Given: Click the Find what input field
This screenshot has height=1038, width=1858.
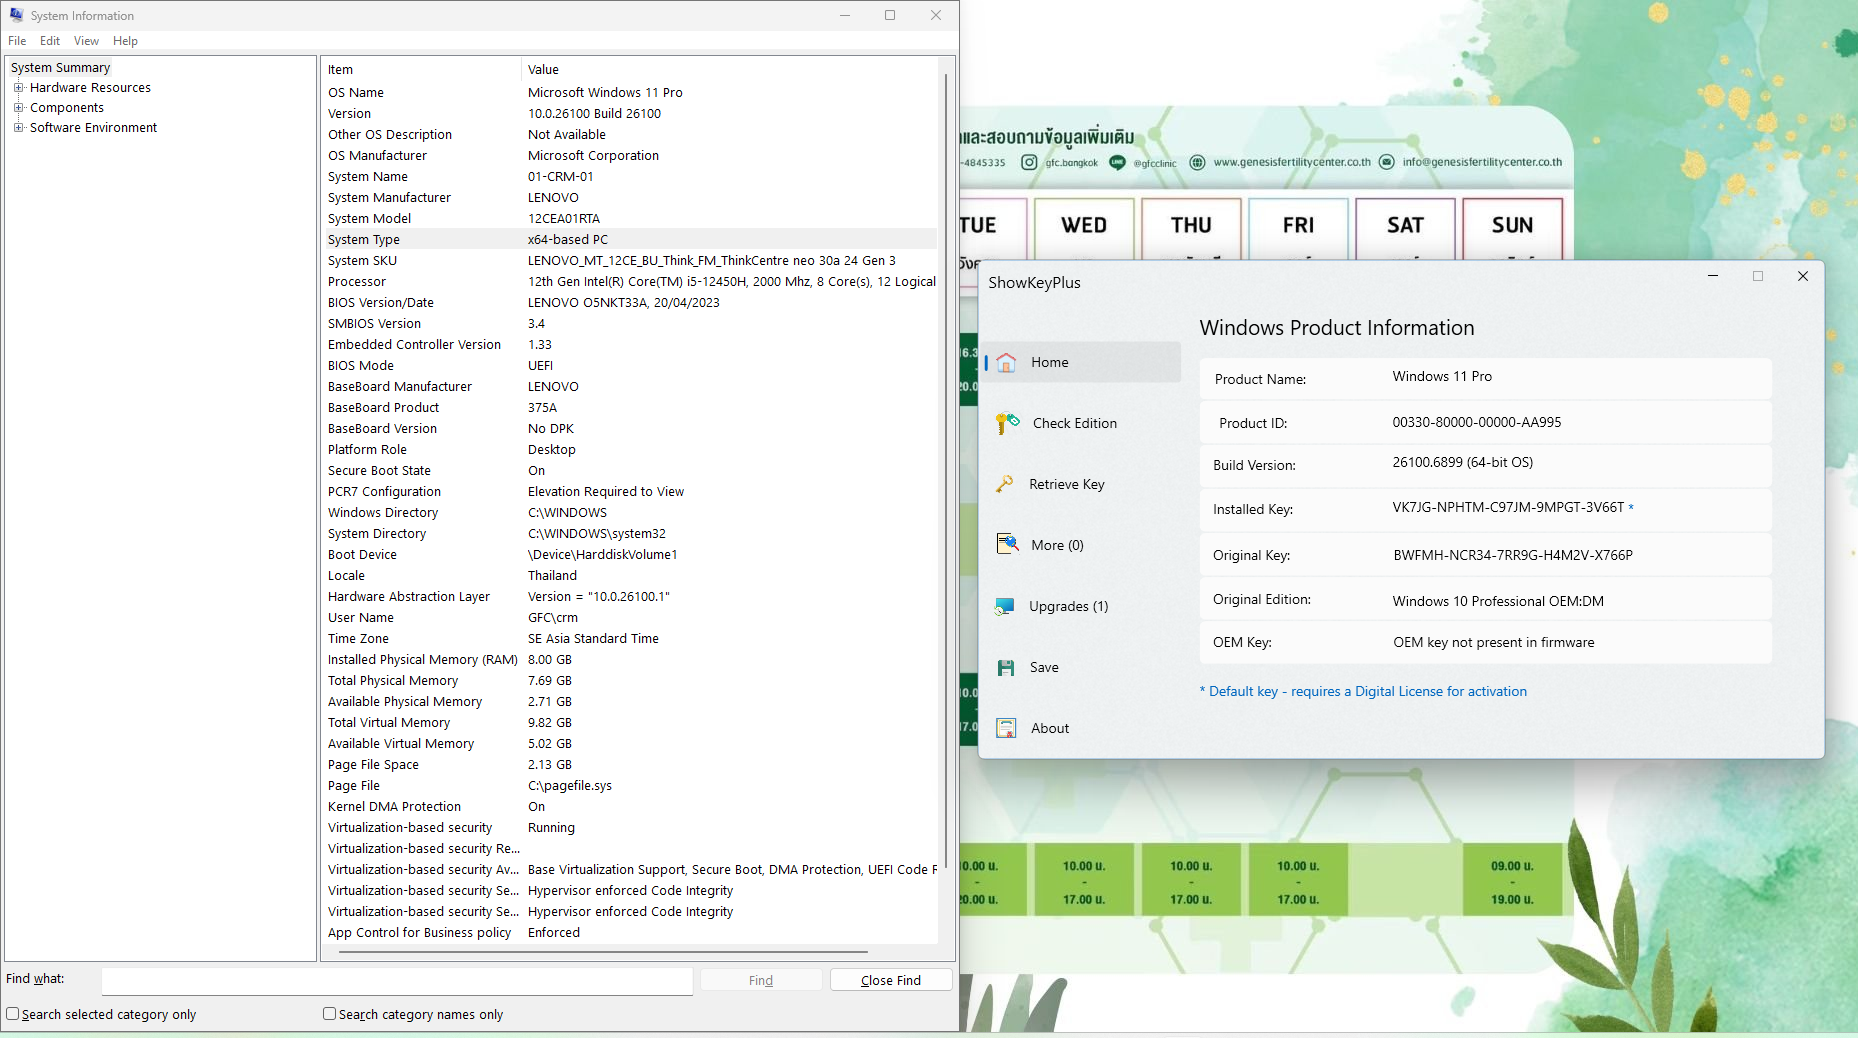Looking at the screenshot, I should coord(397,981).
